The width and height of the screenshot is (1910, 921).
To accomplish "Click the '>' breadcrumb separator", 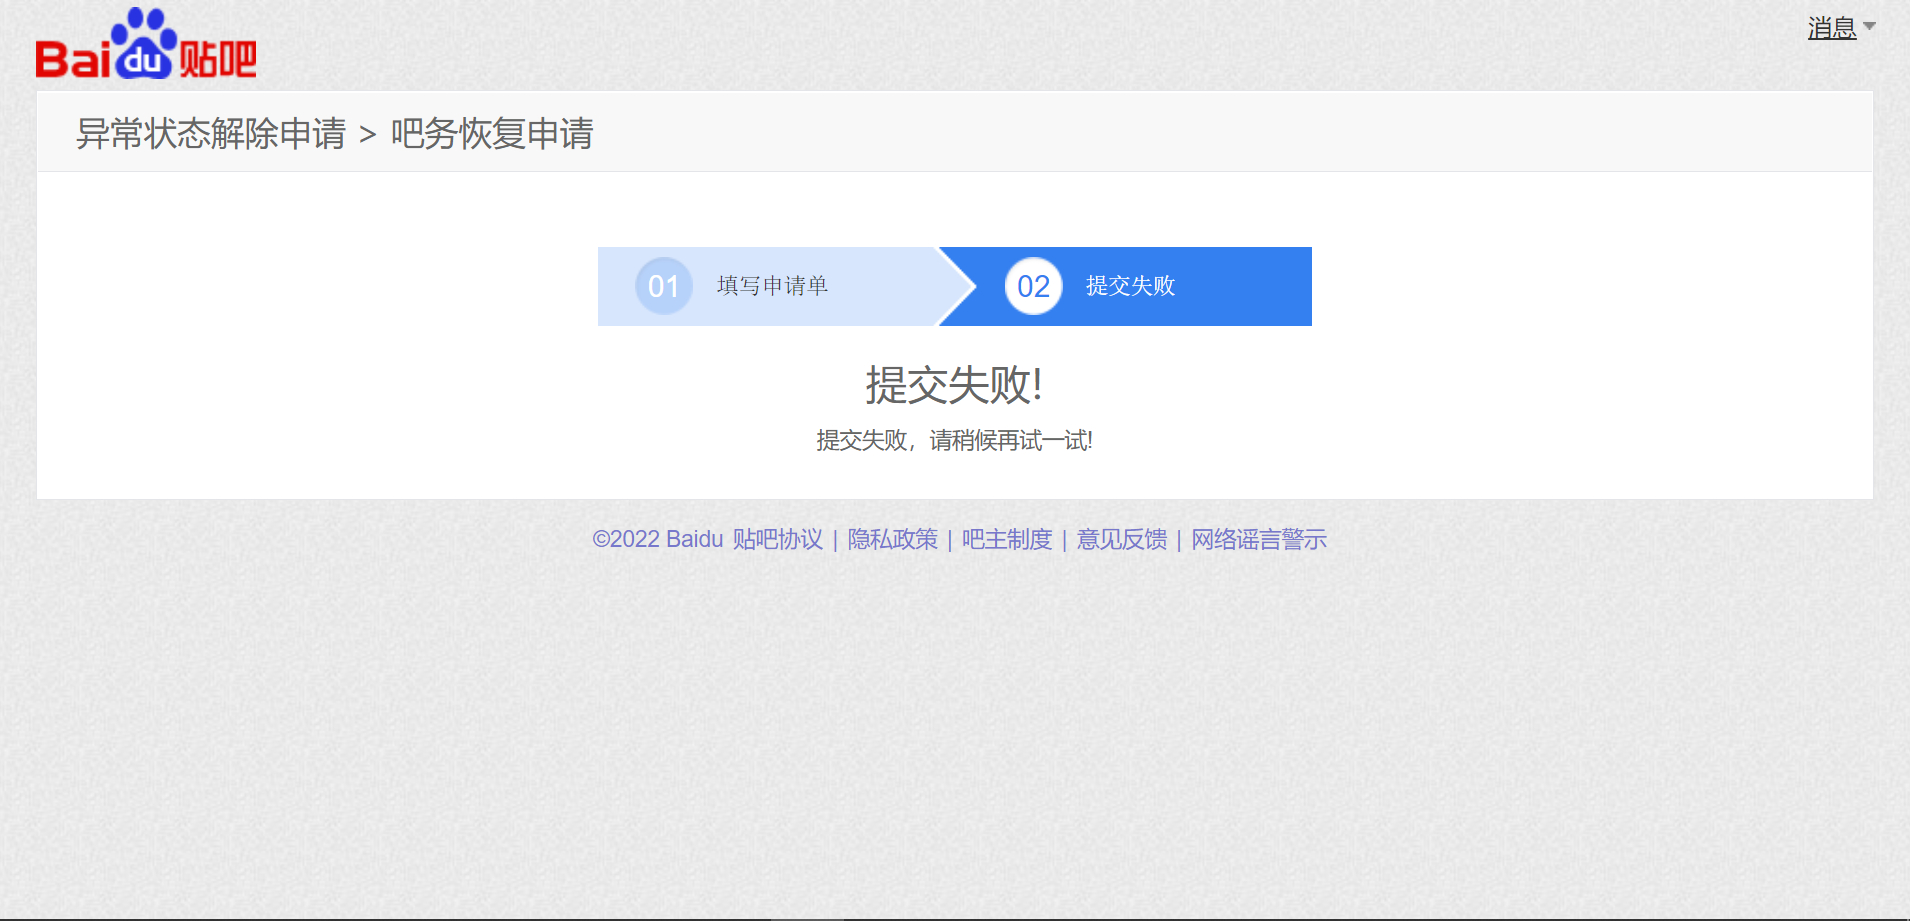I will pyautogui.click(x=368, y=134).
